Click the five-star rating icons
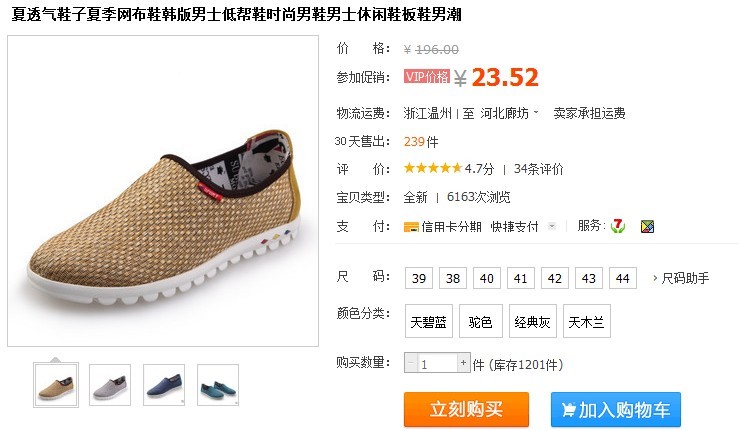The width and height of the screenshot is (739, 431). [433, 168]
